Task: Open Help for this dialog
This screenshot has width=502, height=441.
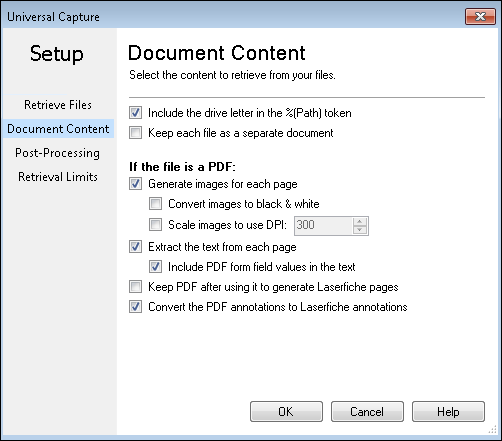Action: click(448, 412)
